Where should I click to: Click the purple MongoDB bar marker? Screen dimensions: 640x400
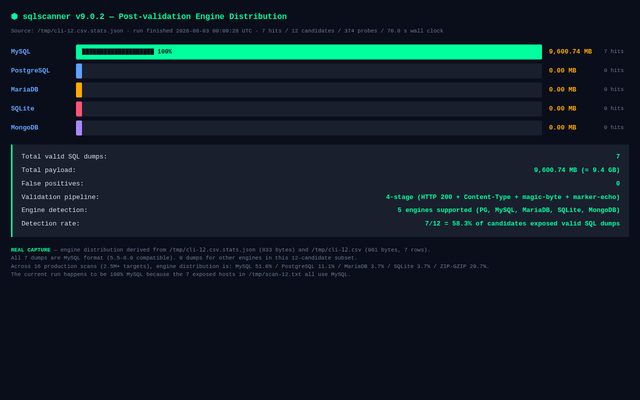pyautogui.click(x=79, y=128)
